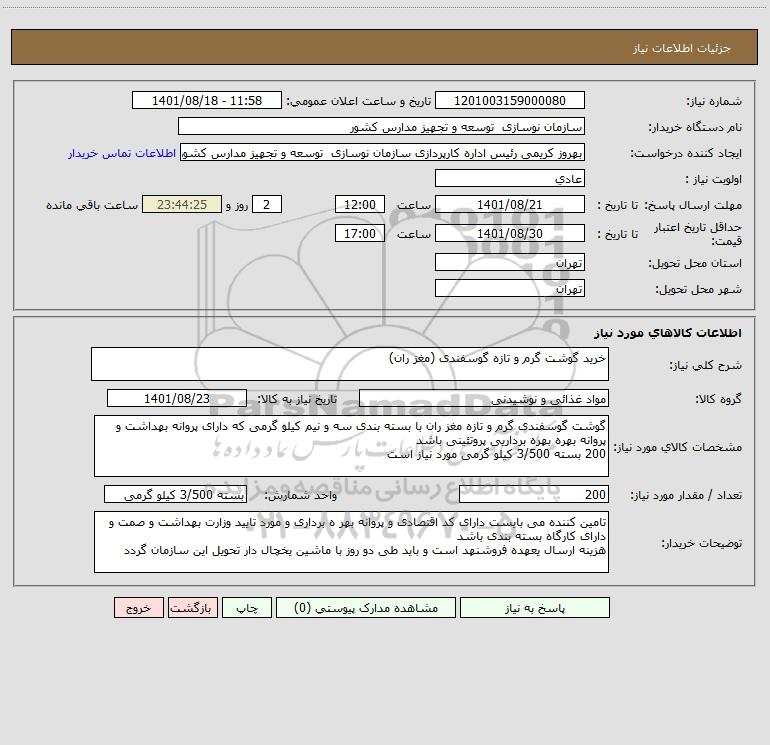Click the label تعداد / مقدار مورد نیاز
Screen dimensions: 770x745
(x=686, y=496)
